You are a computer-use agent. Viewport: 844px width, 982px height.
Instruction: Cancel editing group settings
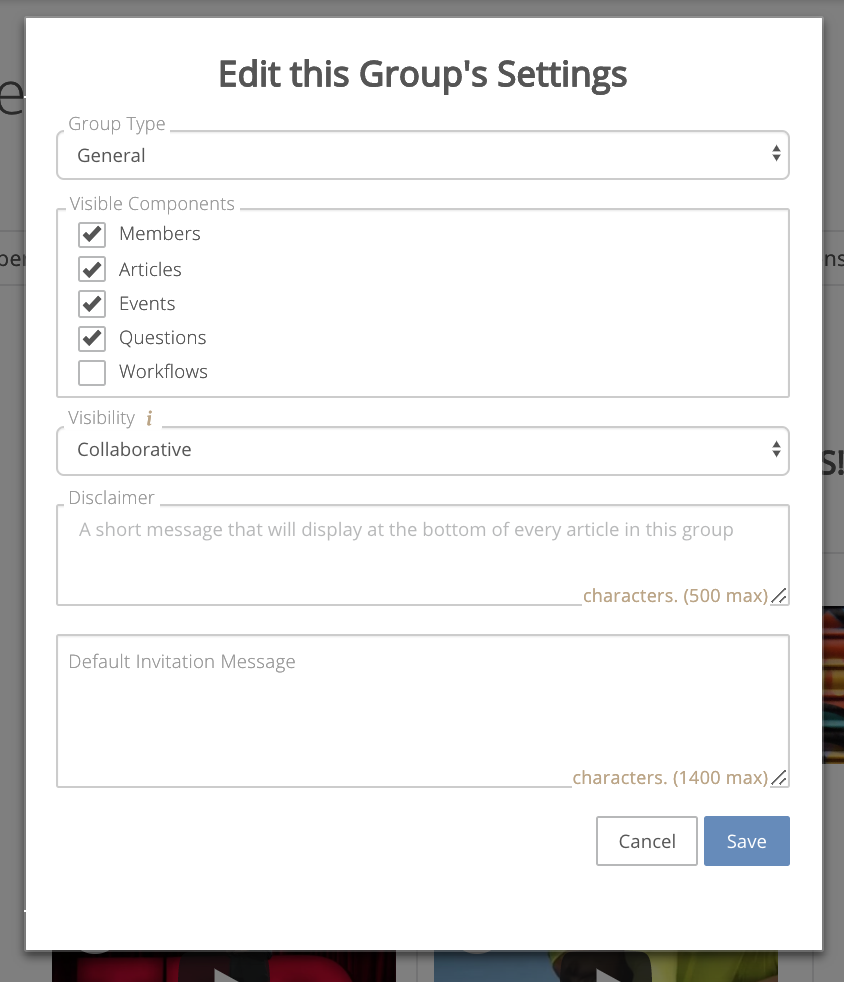pyautogui.click(x=647, y=841)
